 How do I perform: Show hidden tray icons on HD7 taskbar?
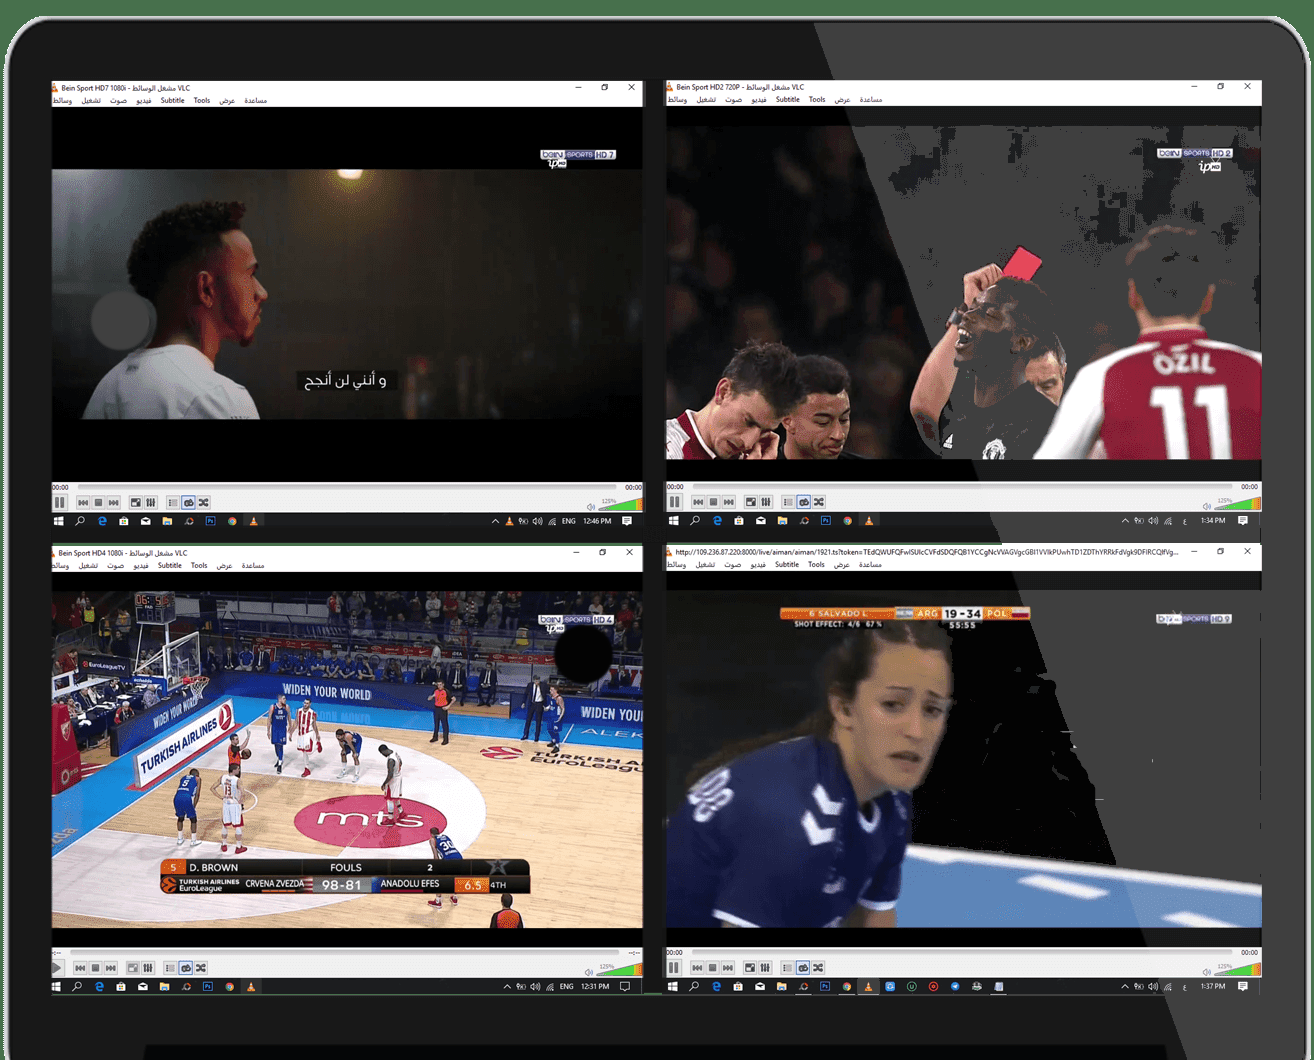495,521
